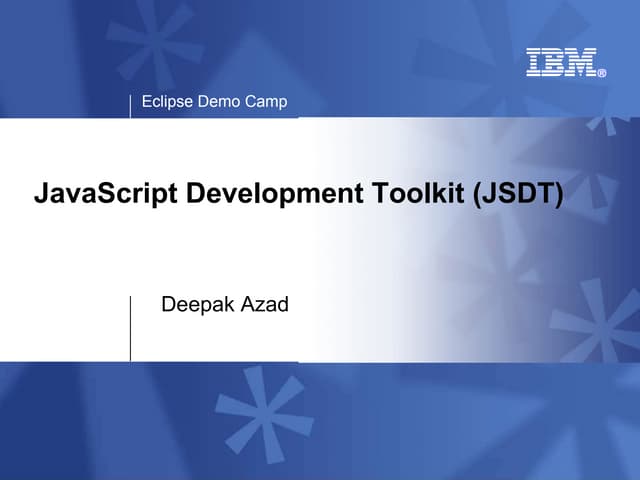The image size is (640, 480).
Task: Click the white asterisk at the right edge
Action: click(x=600, y=320)
